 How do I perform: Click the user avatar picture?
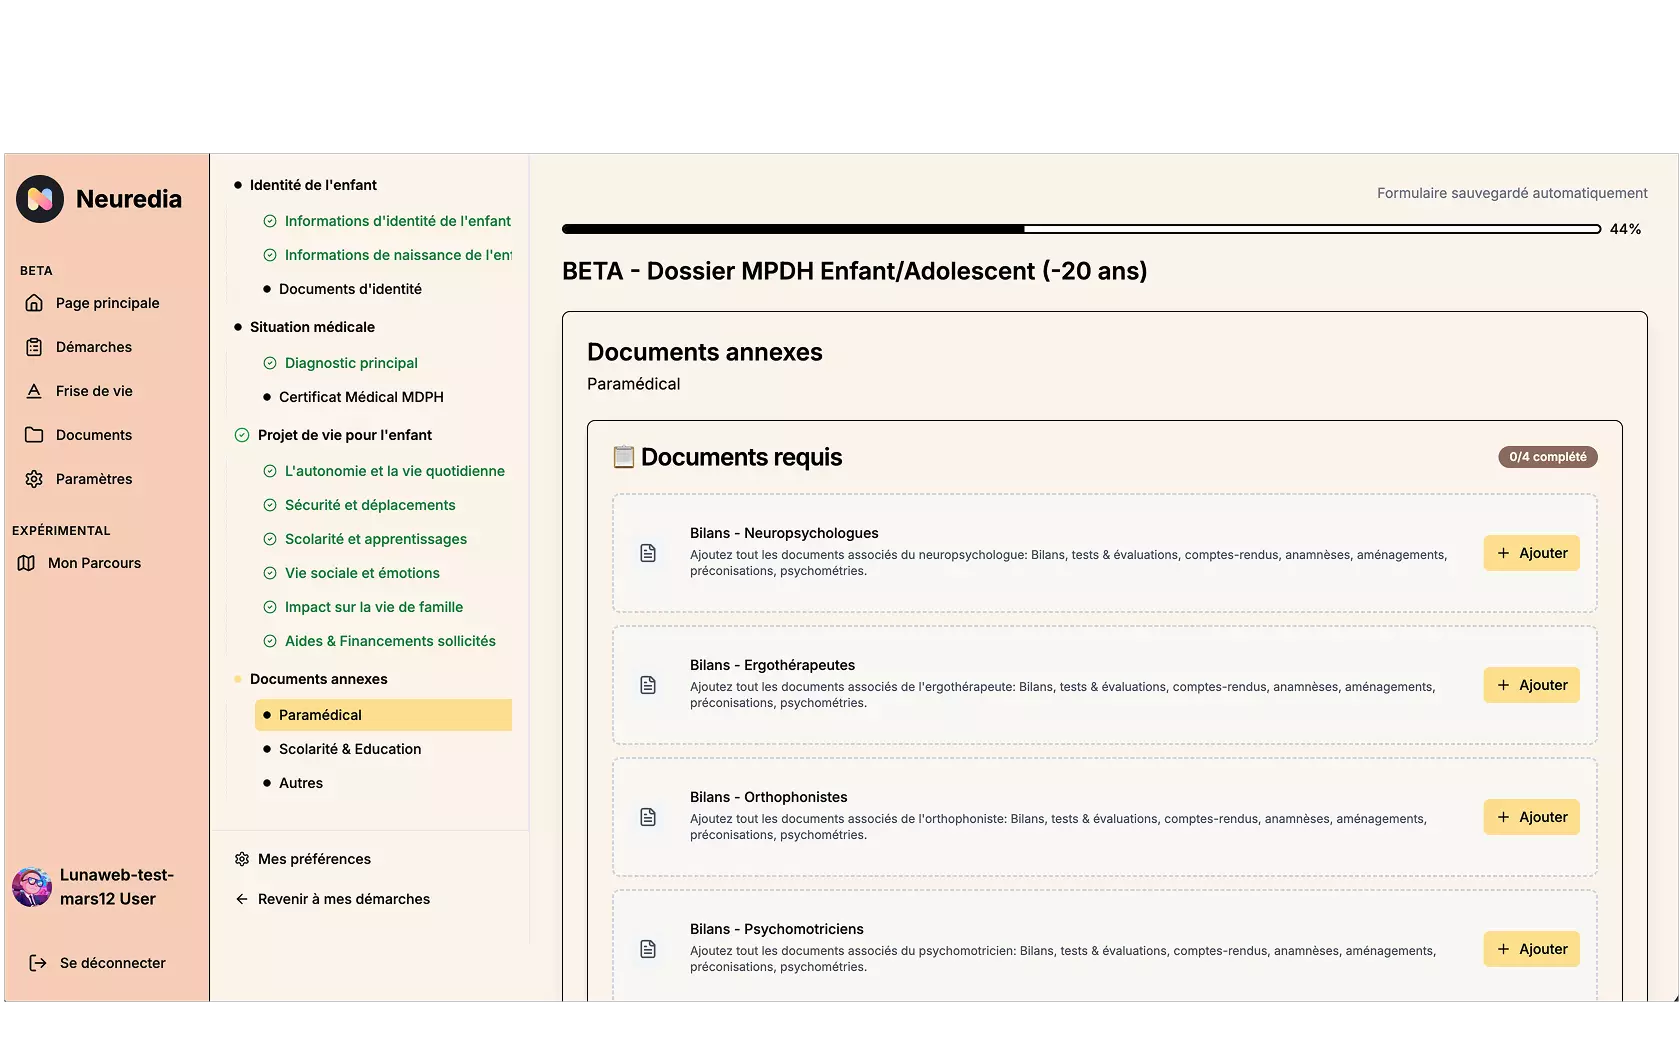pyautogui.click(x=32, y=887)
